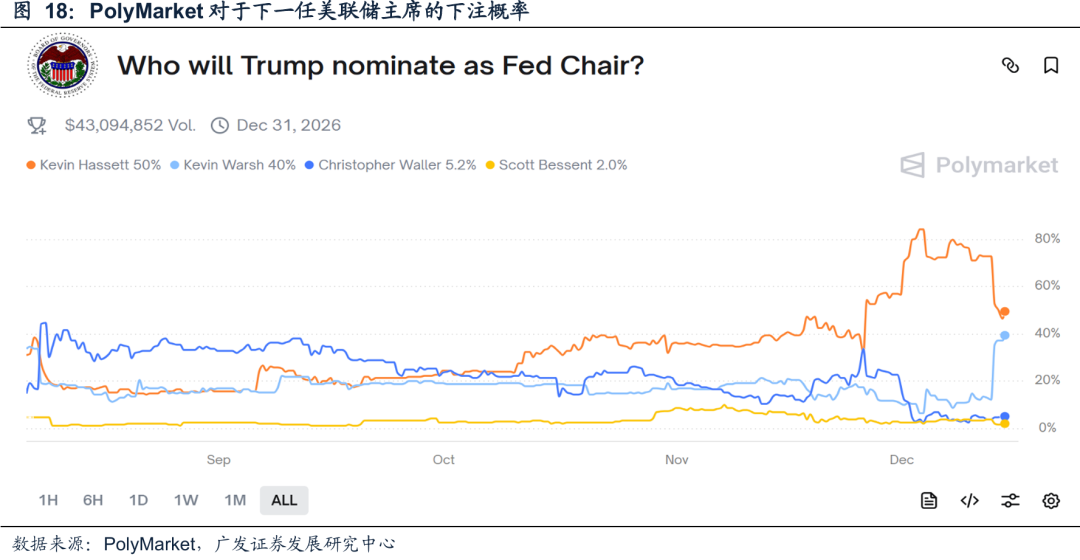Click Scott Bessent's yellow legend dot
This screenshot has width=1080, height=560.
[489, 165]
